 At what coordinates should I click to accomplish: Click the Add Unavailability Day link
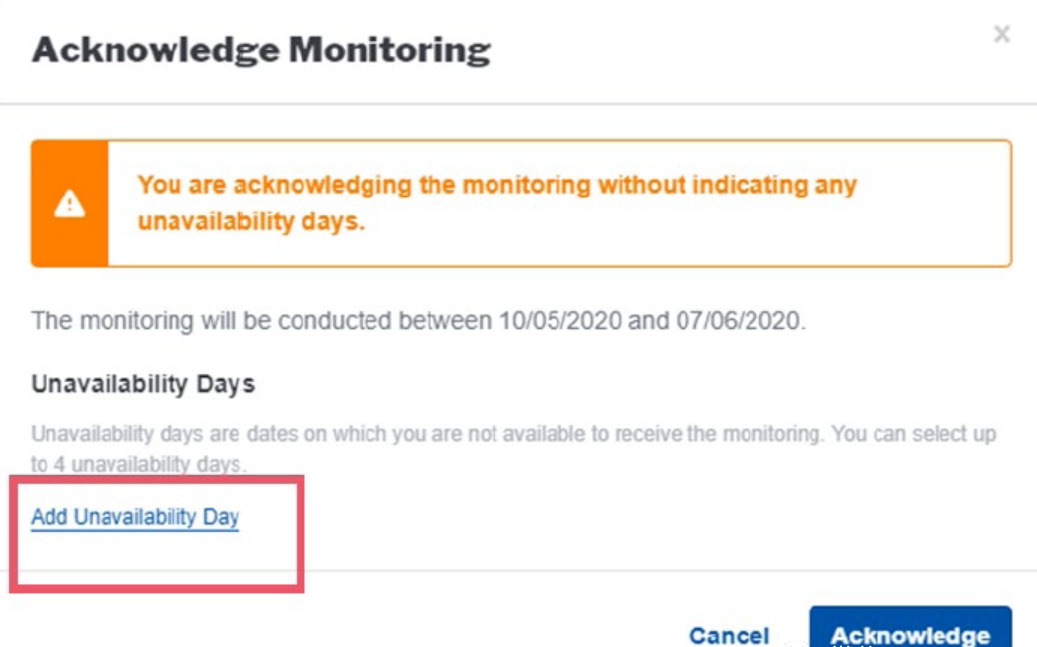pos(135,517)
